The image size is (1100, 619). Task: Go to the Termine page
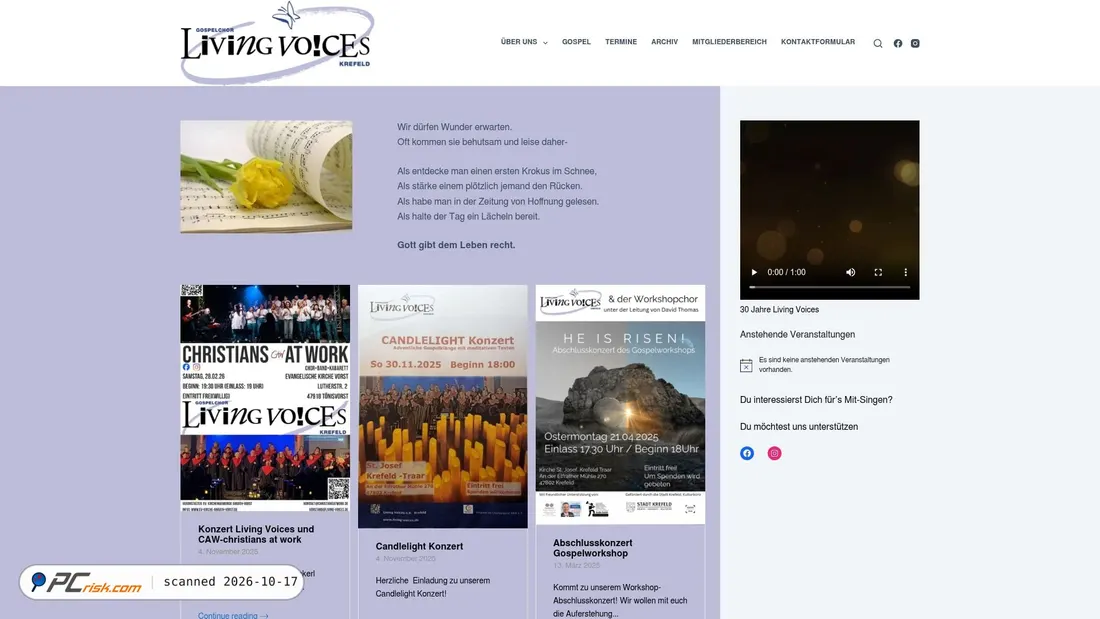coord(621,42)
